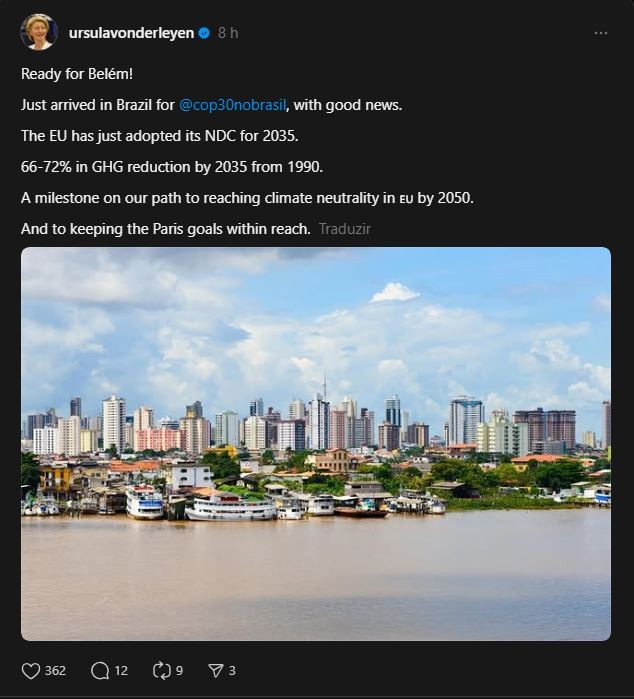Share the post with the paper plane icon

(x=215, y=671)
